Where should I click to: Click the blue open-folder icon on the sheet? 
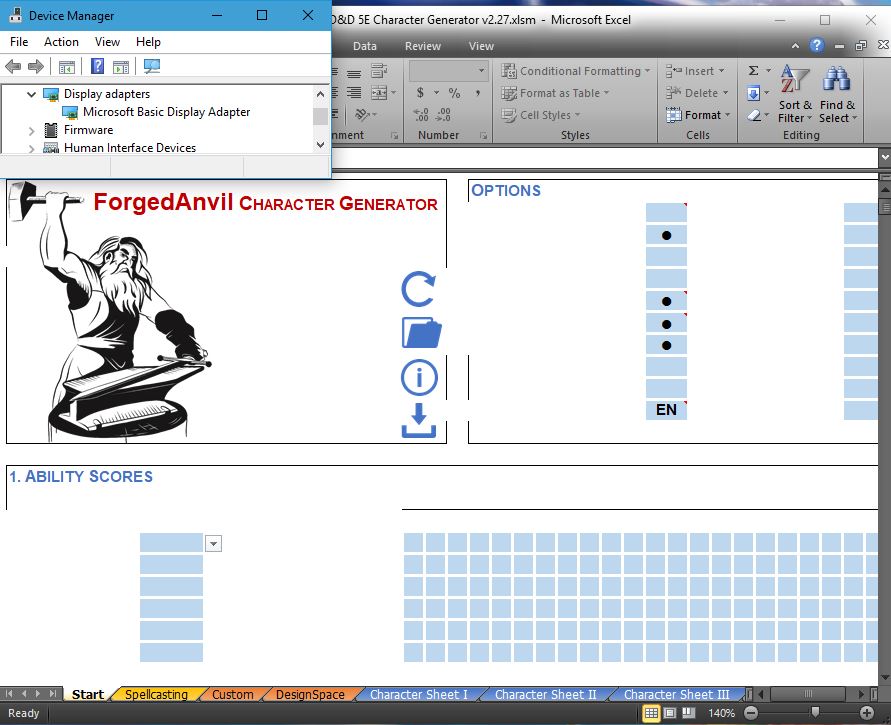[x=421, y=332]
